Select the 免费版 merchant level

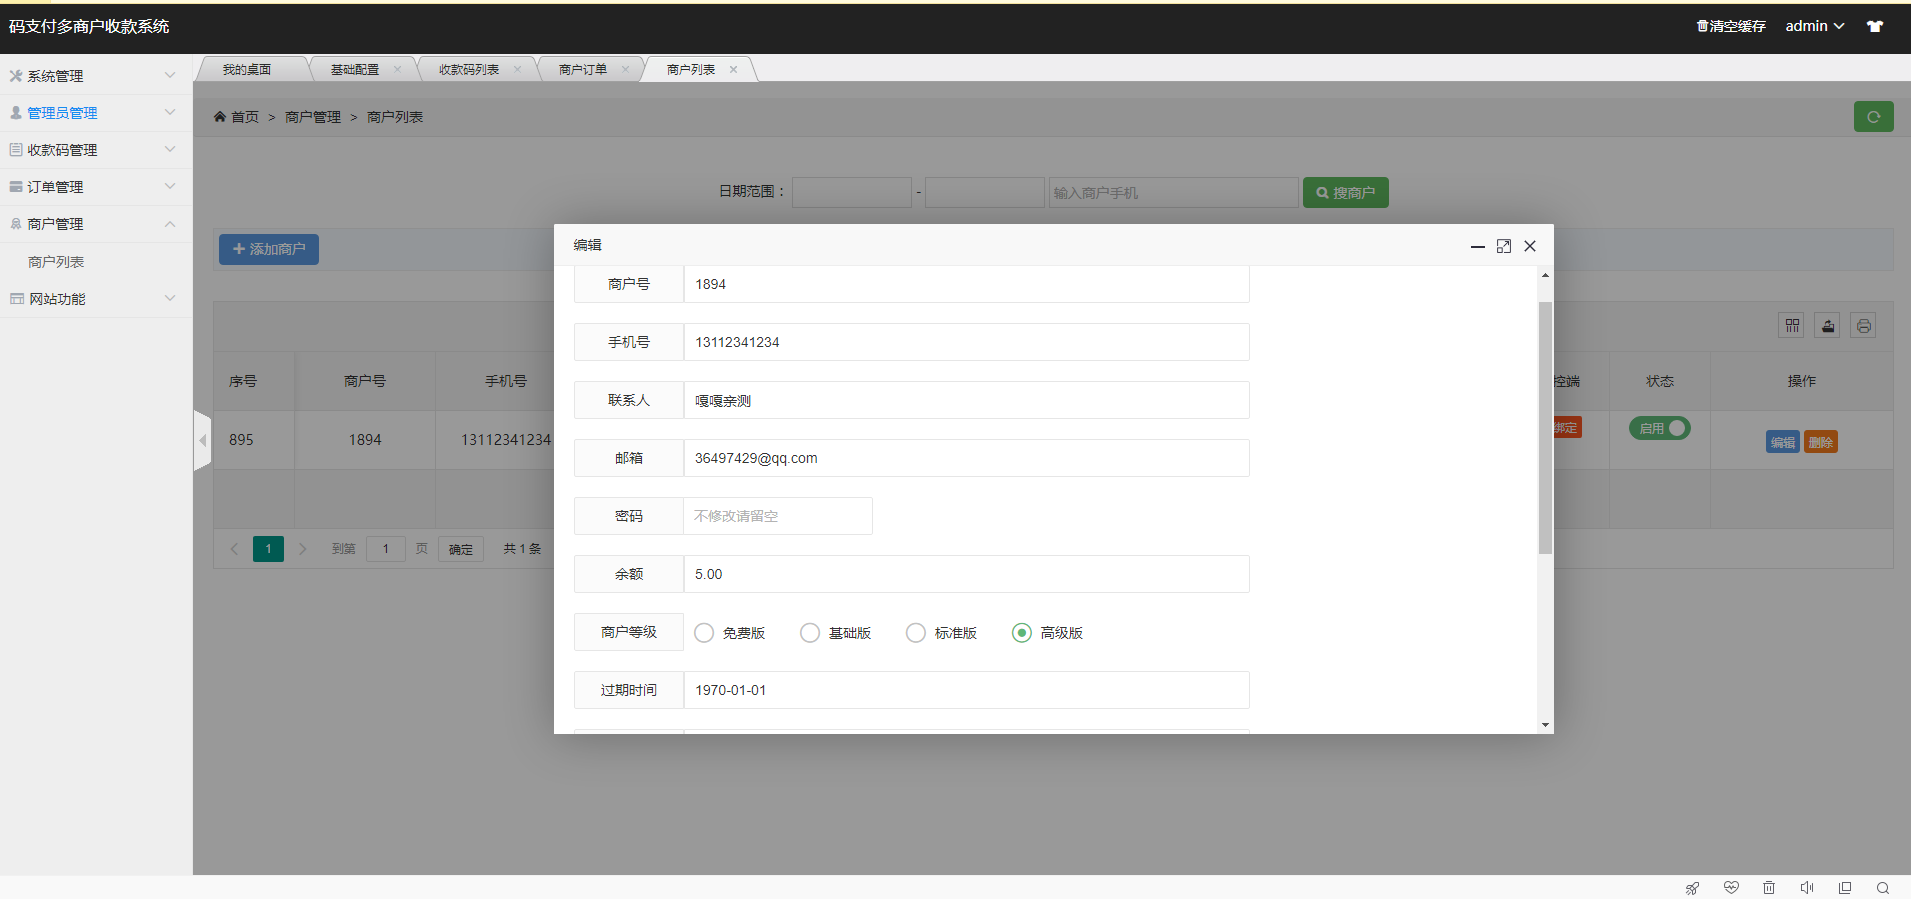tap(704, 633)
